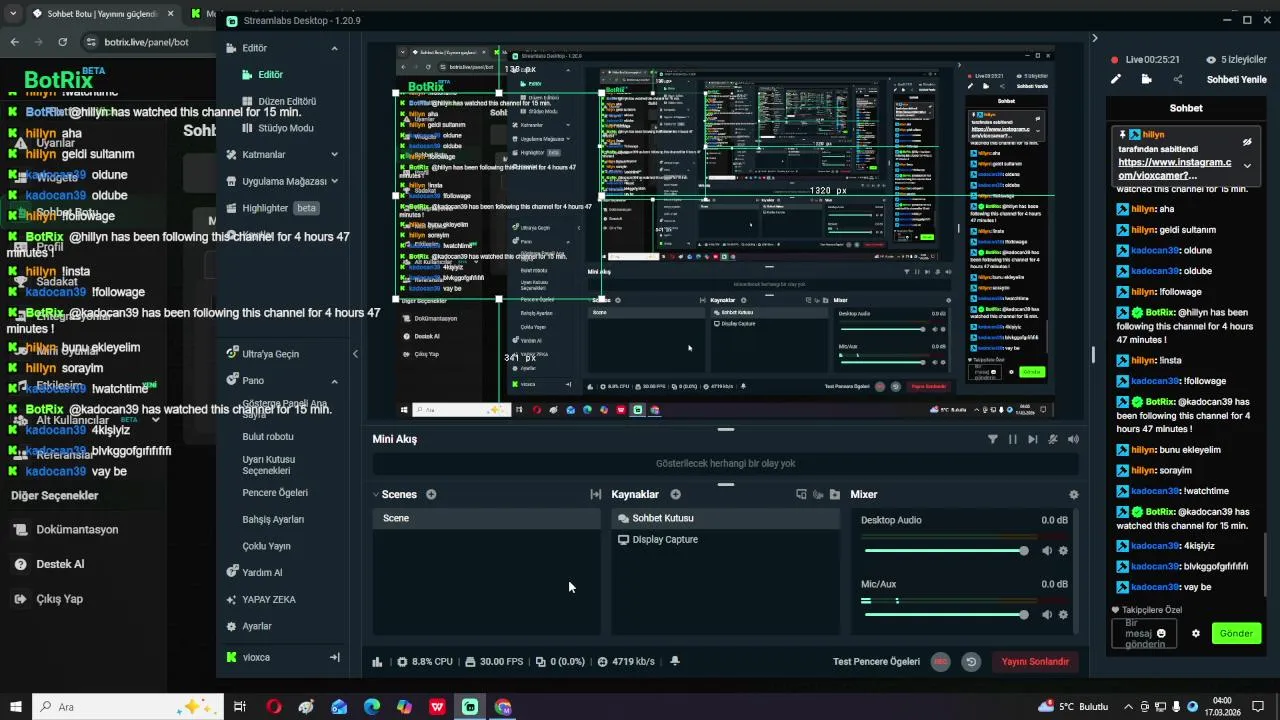Toggle the REC recording button
Screen dimensions: 1280x720
pos(940,661)
